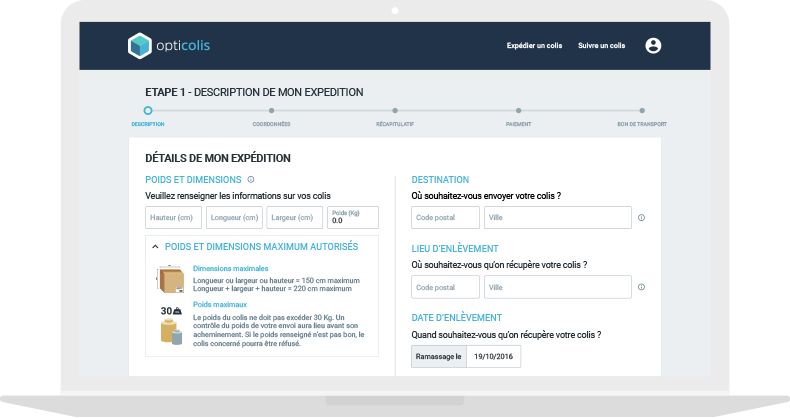Click text 'Où souhaitez-vous qu'on récupère votre colis ?'
The height and width of the screenshot is (418, 790).
tap(499, 265)
